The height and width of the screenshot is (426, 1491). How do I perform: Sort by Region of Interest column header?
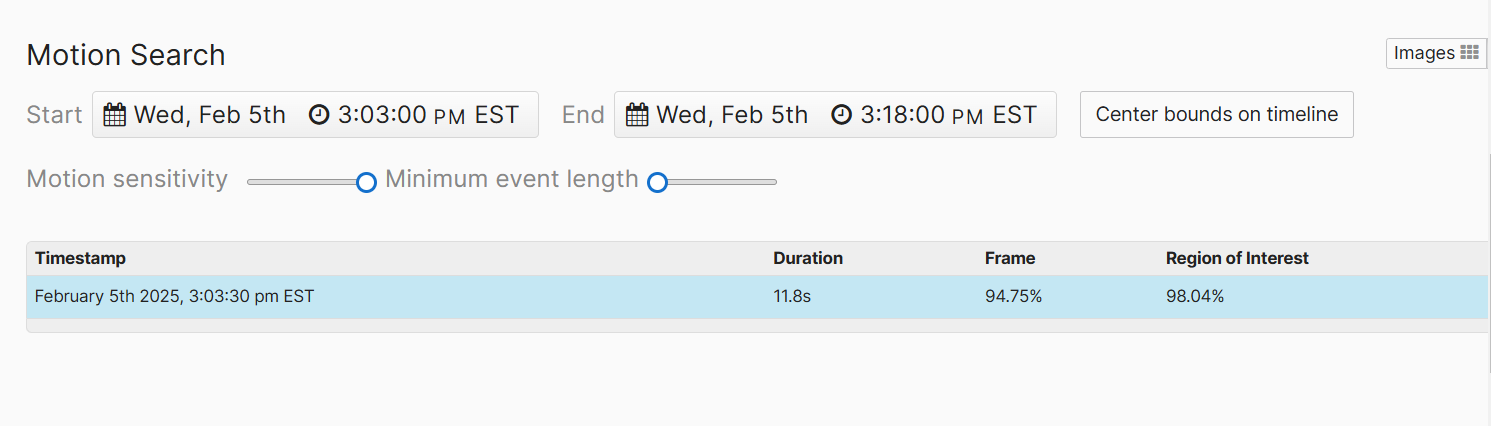(x=1237, y=258)
